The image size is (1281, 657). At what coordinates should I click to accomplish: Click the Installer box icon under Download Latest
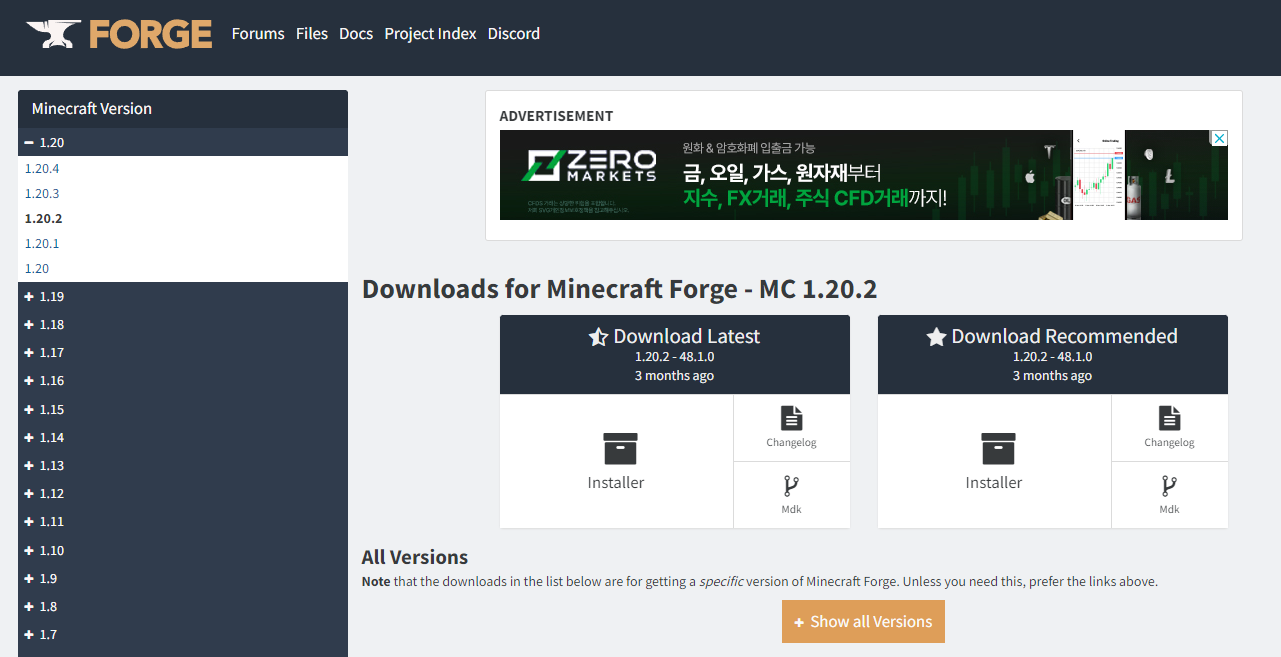(x=620, y=449)
